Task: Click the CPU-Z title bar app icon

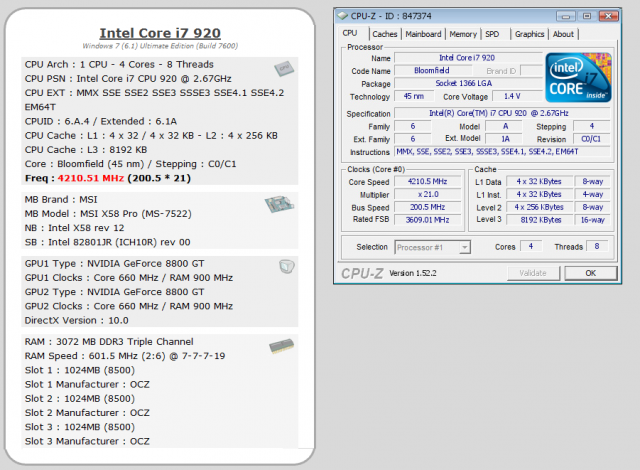Action: tap(342, 16)
